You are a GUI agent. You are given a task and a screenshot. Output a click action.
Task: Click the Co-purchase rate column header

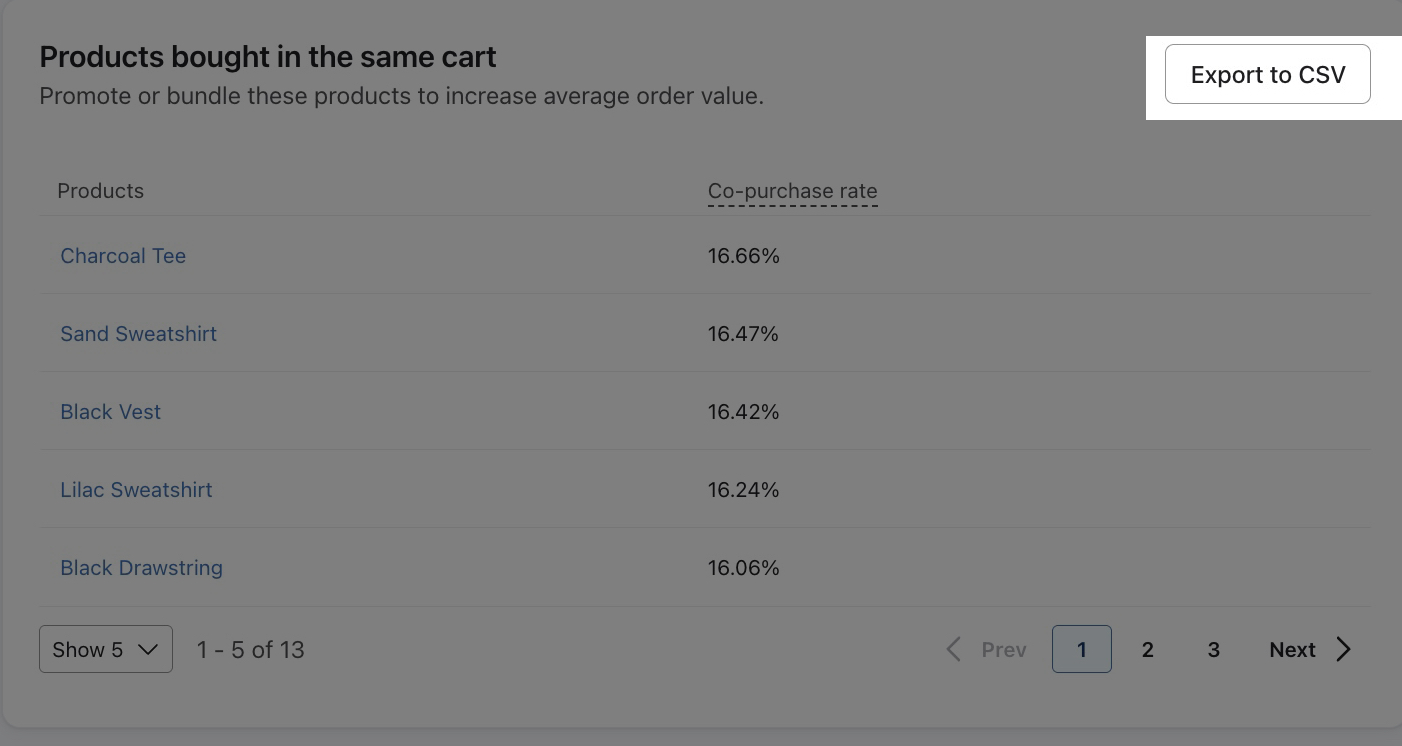click(792, 191)
